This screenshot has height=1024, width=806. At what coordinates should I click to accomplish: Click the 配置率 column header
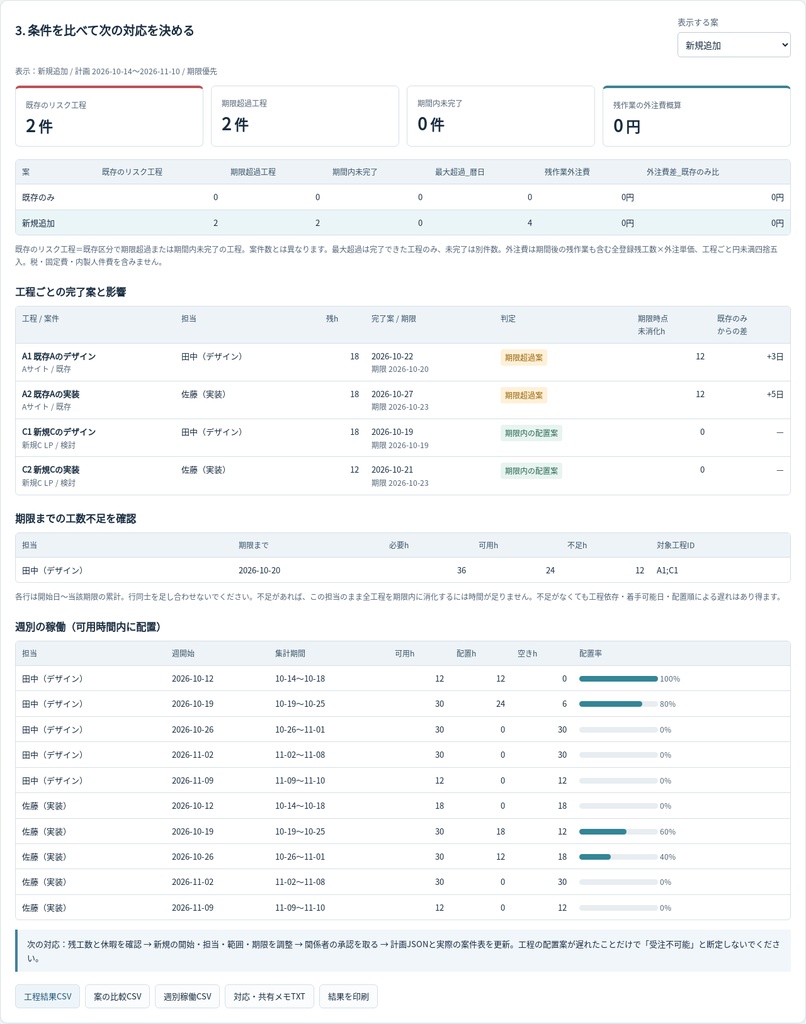point(590,653)
